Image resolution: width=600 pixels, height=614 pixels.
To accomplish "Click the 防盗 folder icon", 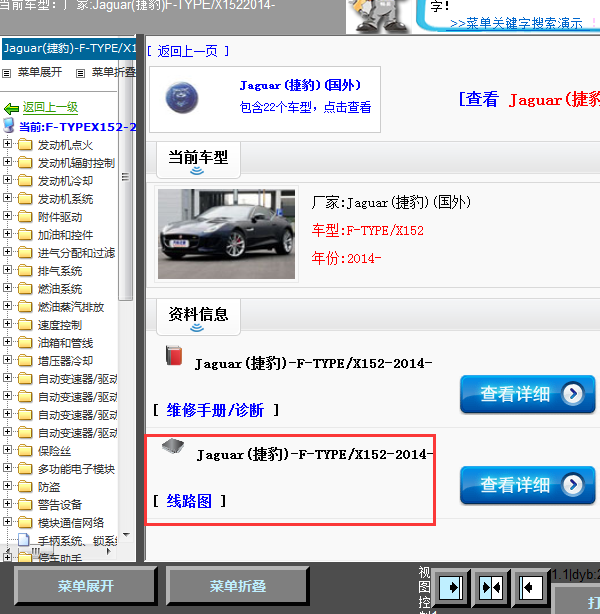I will (x=25, y=487).
